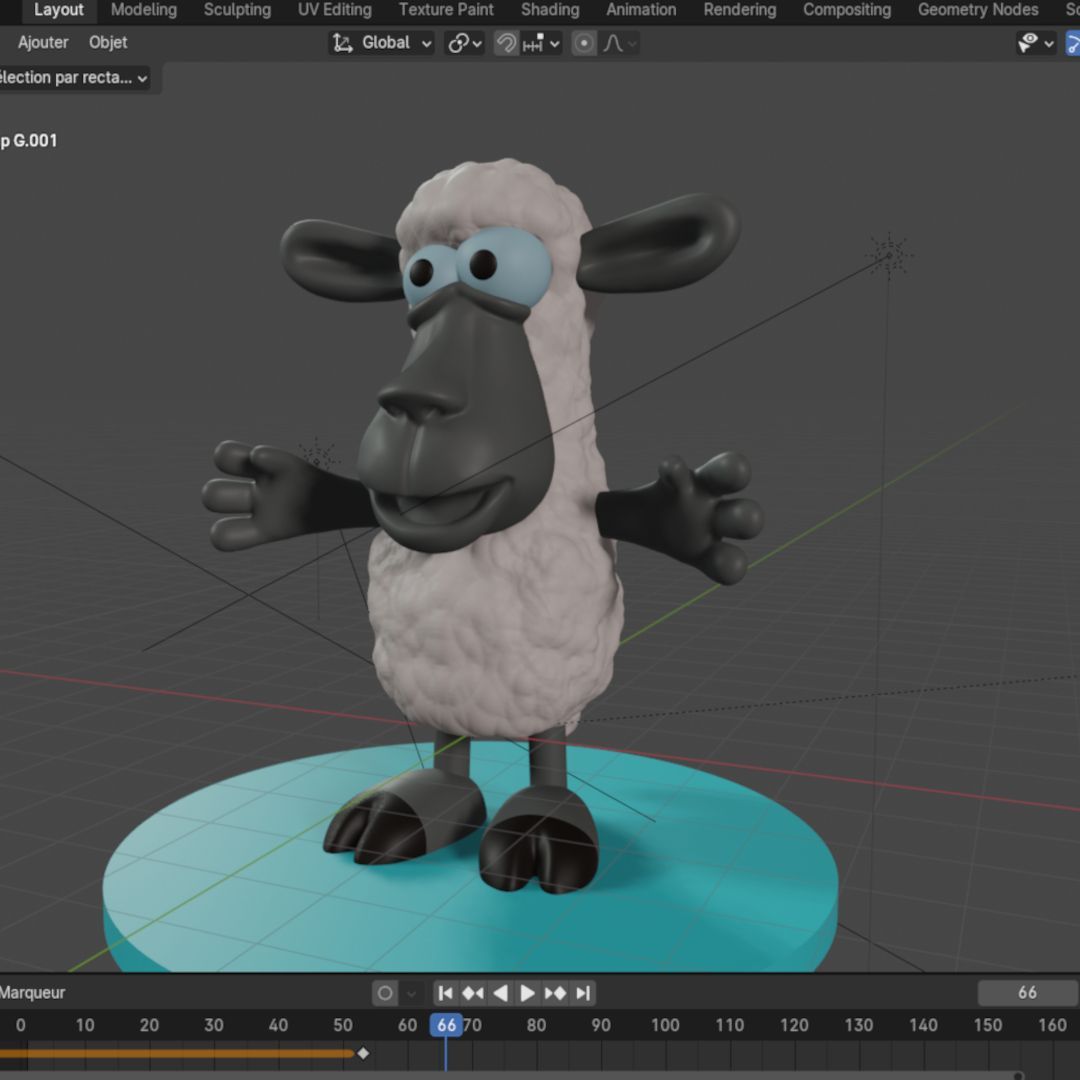Image resolution: width=1080 pixels, height=1080 pixels.
Task: Jump to the end frame
Action: 583,993
